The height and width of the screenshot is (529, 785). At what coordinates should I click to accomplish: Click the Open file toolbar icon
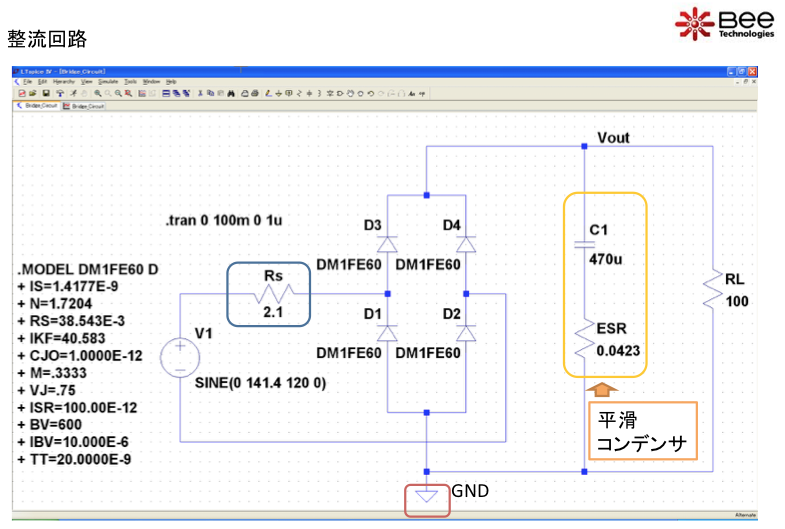coord(33,93)
